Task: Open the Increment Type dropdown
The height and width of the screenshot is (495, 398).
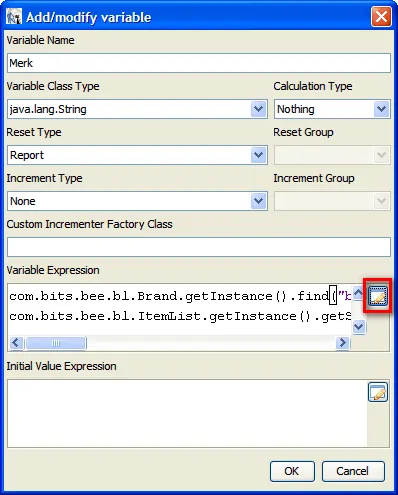Action: [259, 201]
